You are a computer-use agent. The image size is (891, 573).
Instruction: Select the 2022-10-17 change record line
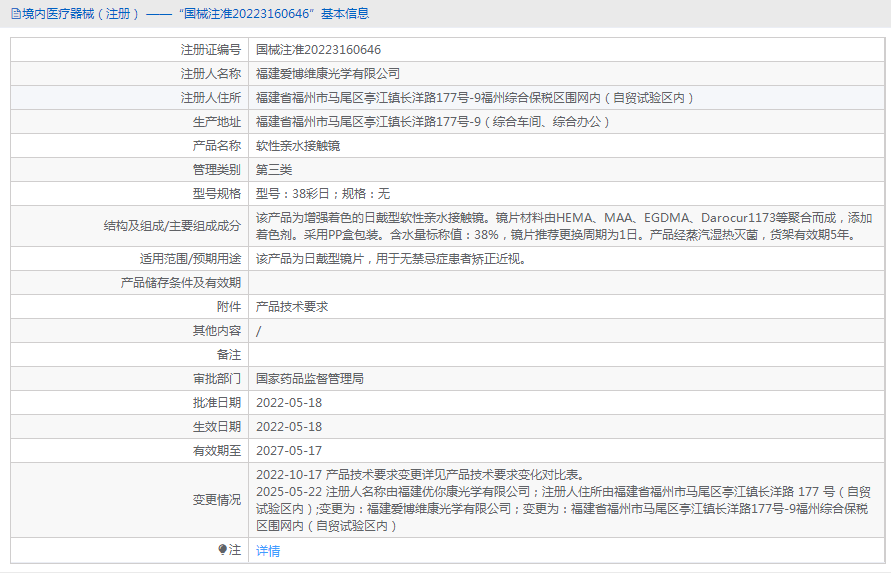tap(420, 475)
